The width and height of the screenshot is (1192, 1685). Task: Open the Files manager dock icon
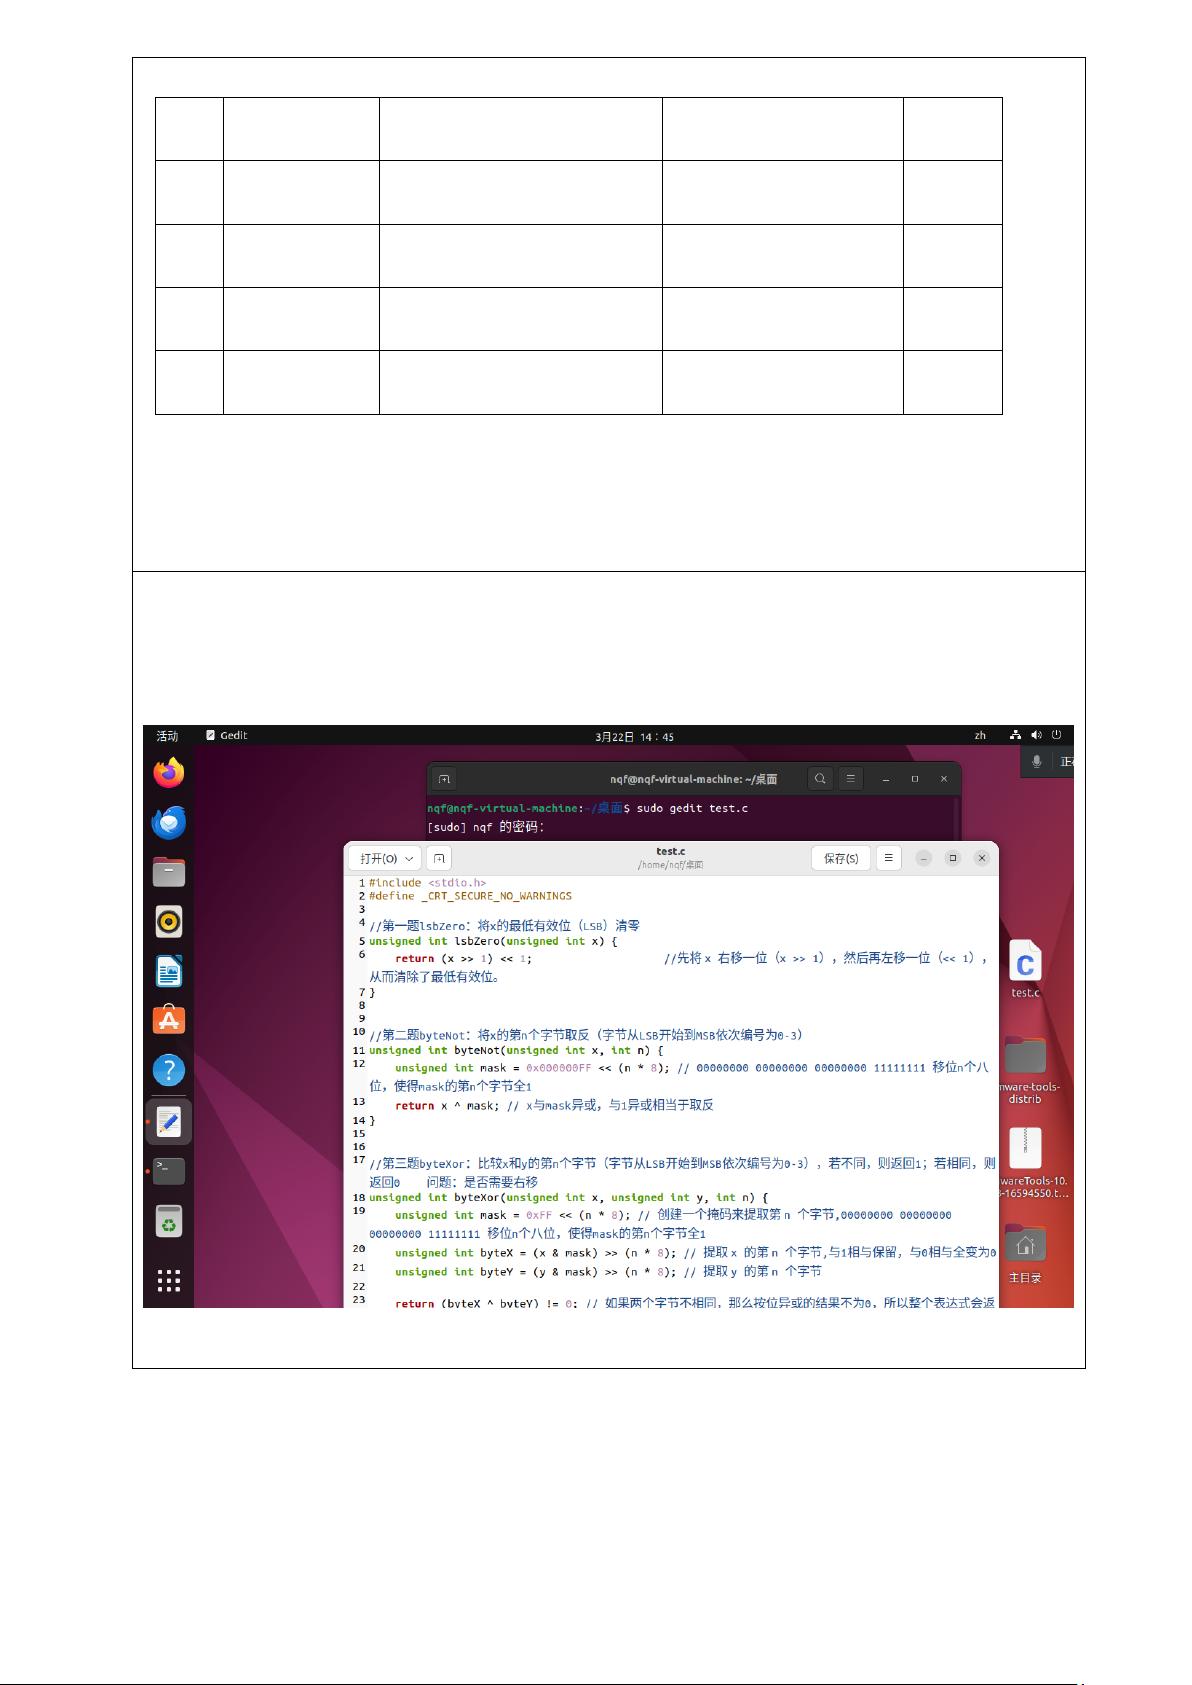pos(169,872)
